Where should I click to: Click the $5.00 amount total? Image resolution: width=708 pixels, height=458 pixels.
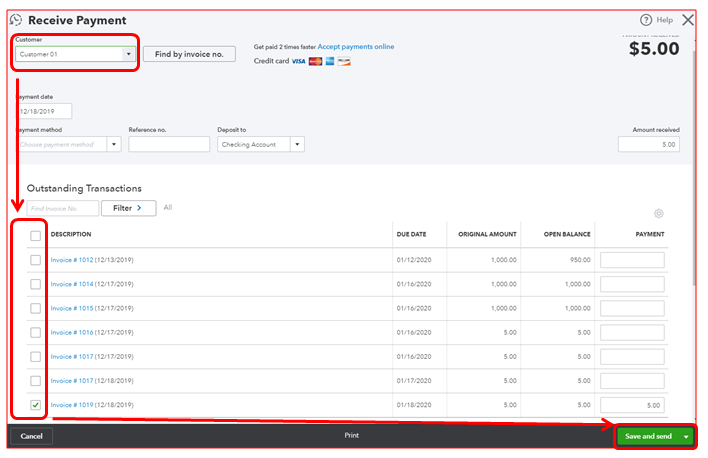click(654, 49)
